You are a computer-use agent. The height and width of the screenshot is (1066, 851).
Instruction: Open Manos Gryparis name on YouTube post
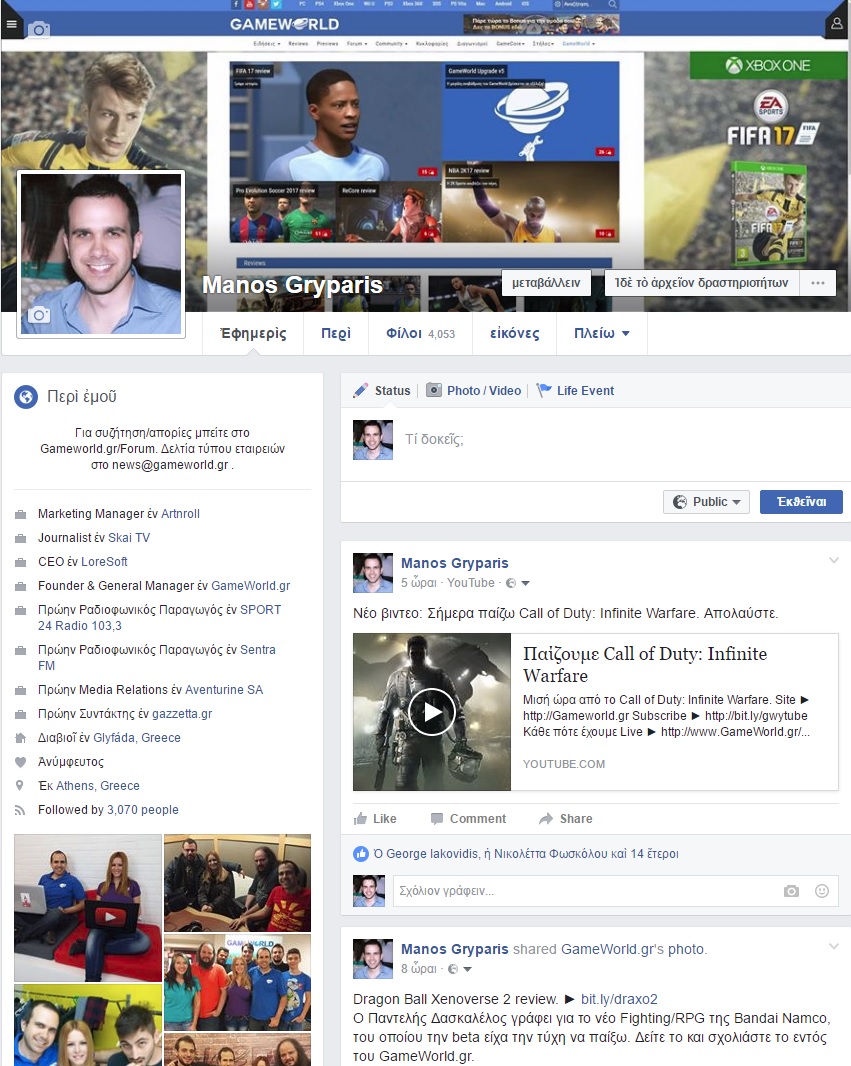tap(455, 563)
